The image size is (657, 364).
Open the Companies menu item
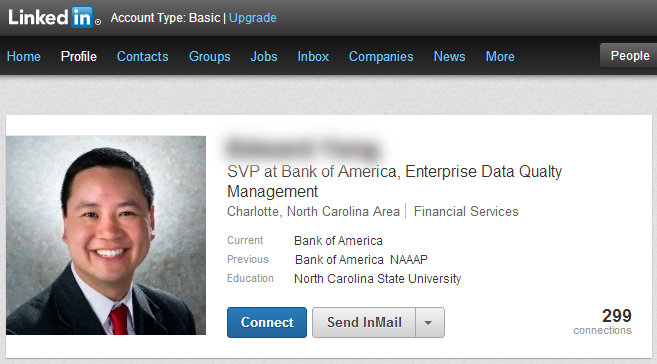[381, 56]
